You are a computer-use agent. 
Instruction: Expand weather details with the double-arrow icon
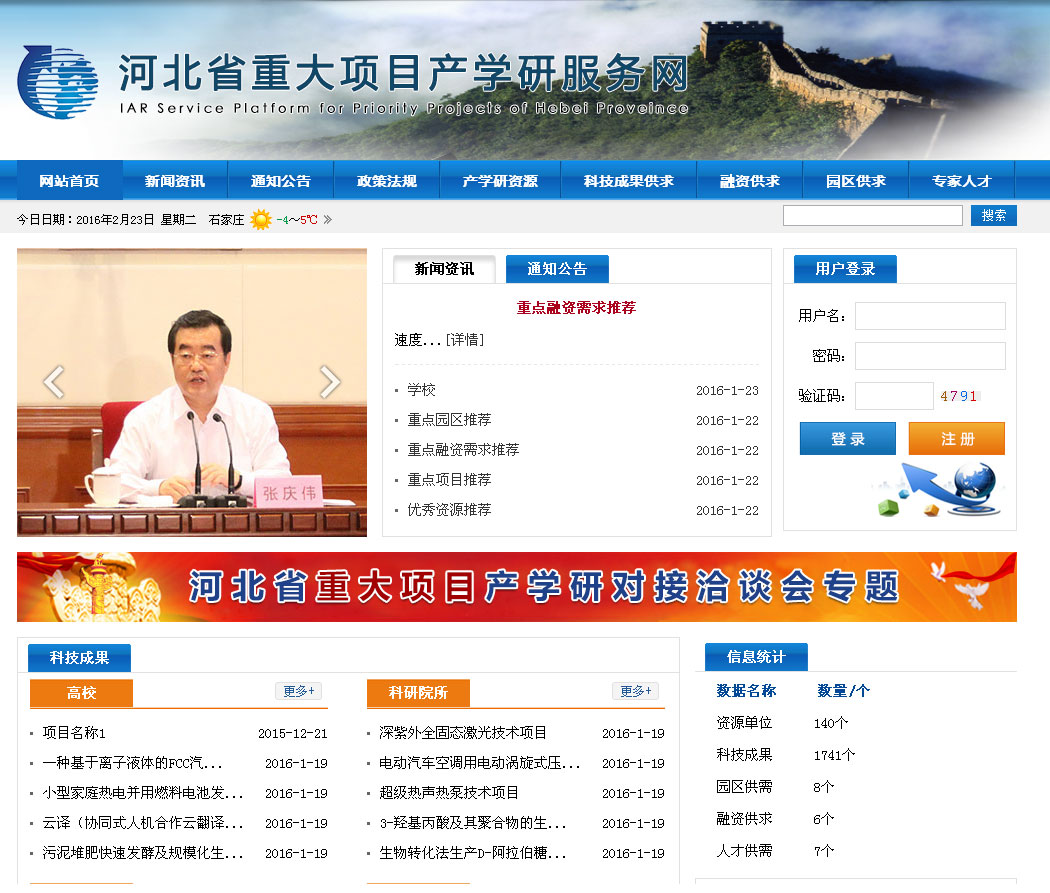click(328, 219)
